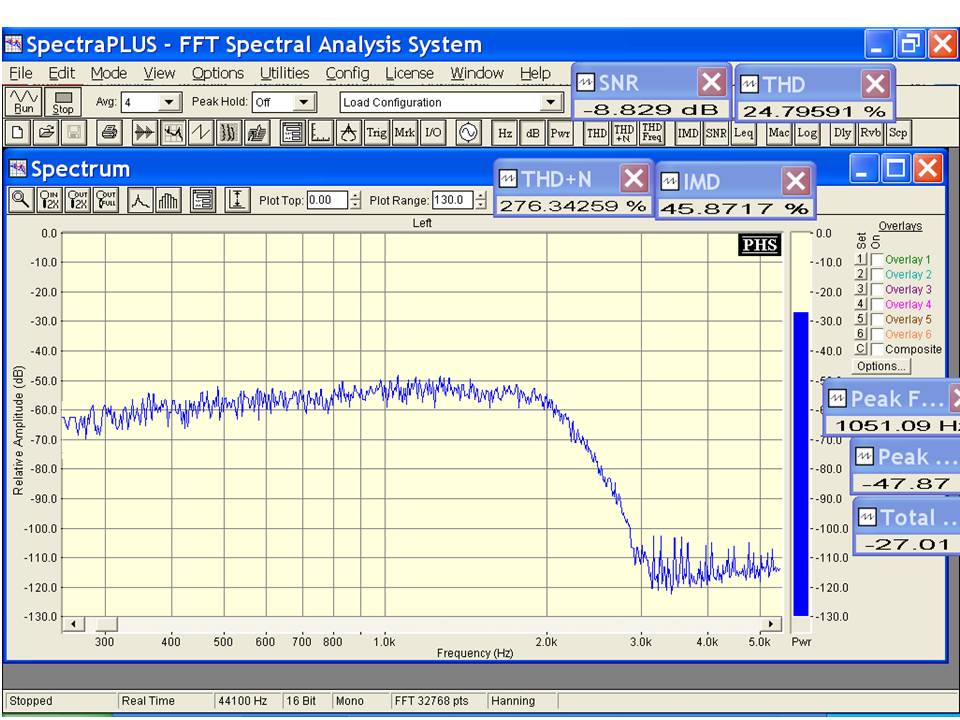Click the THD+N toolbar button

click(x=624, y=133)
